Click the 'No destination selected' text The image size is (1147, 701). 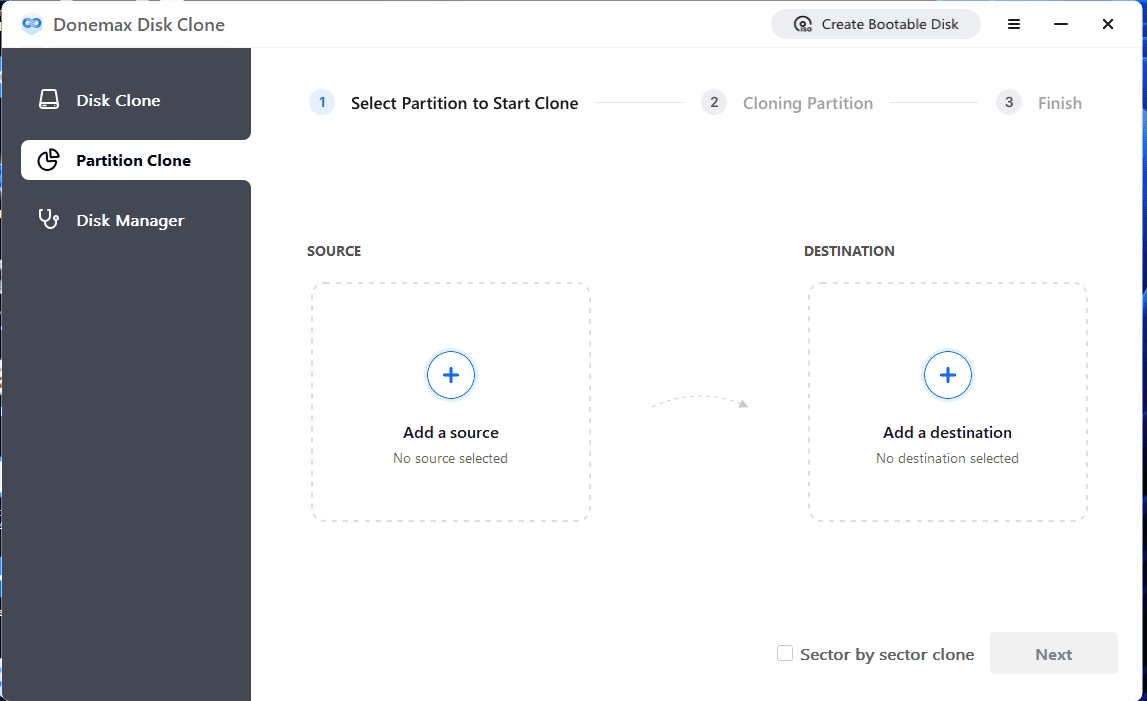tap(947, 458)
